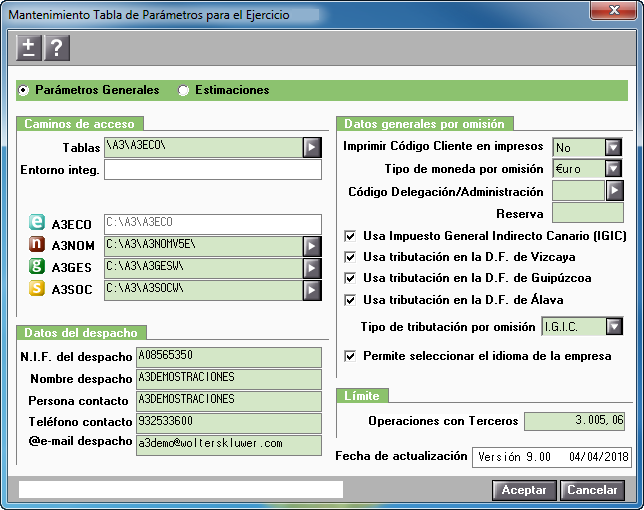Click the Datos del despacho section header
The image size is (644, 510).
[81, 333]
